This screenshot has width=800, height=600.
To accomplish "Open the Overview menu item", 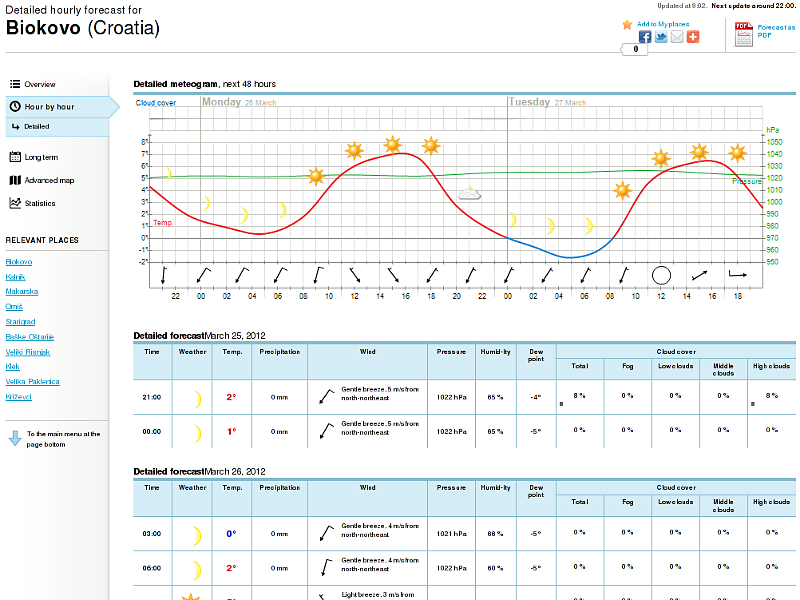I will coord(40,84).
